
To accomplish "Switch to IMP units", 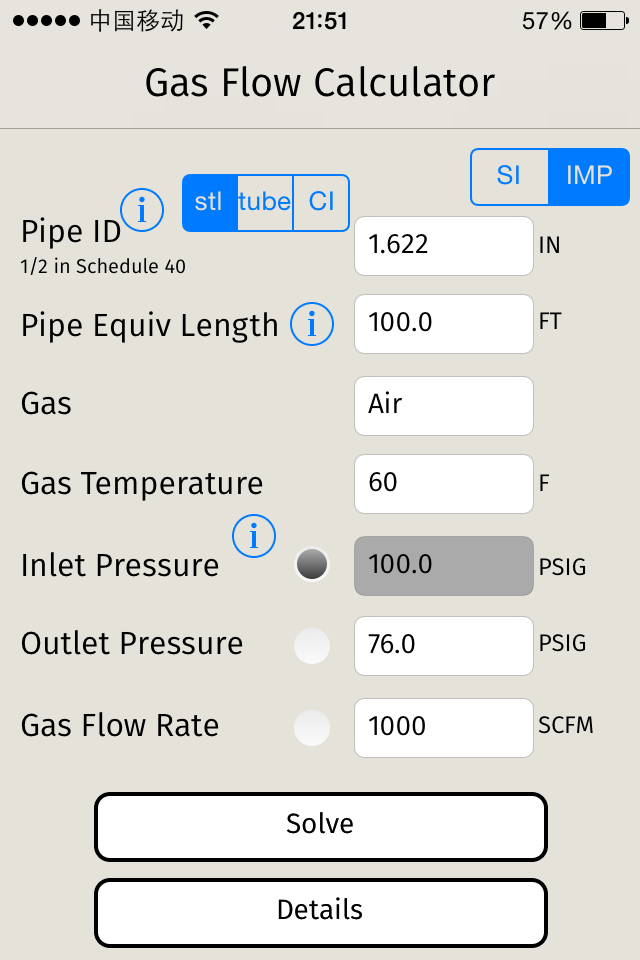I will (x=589, y=176).
